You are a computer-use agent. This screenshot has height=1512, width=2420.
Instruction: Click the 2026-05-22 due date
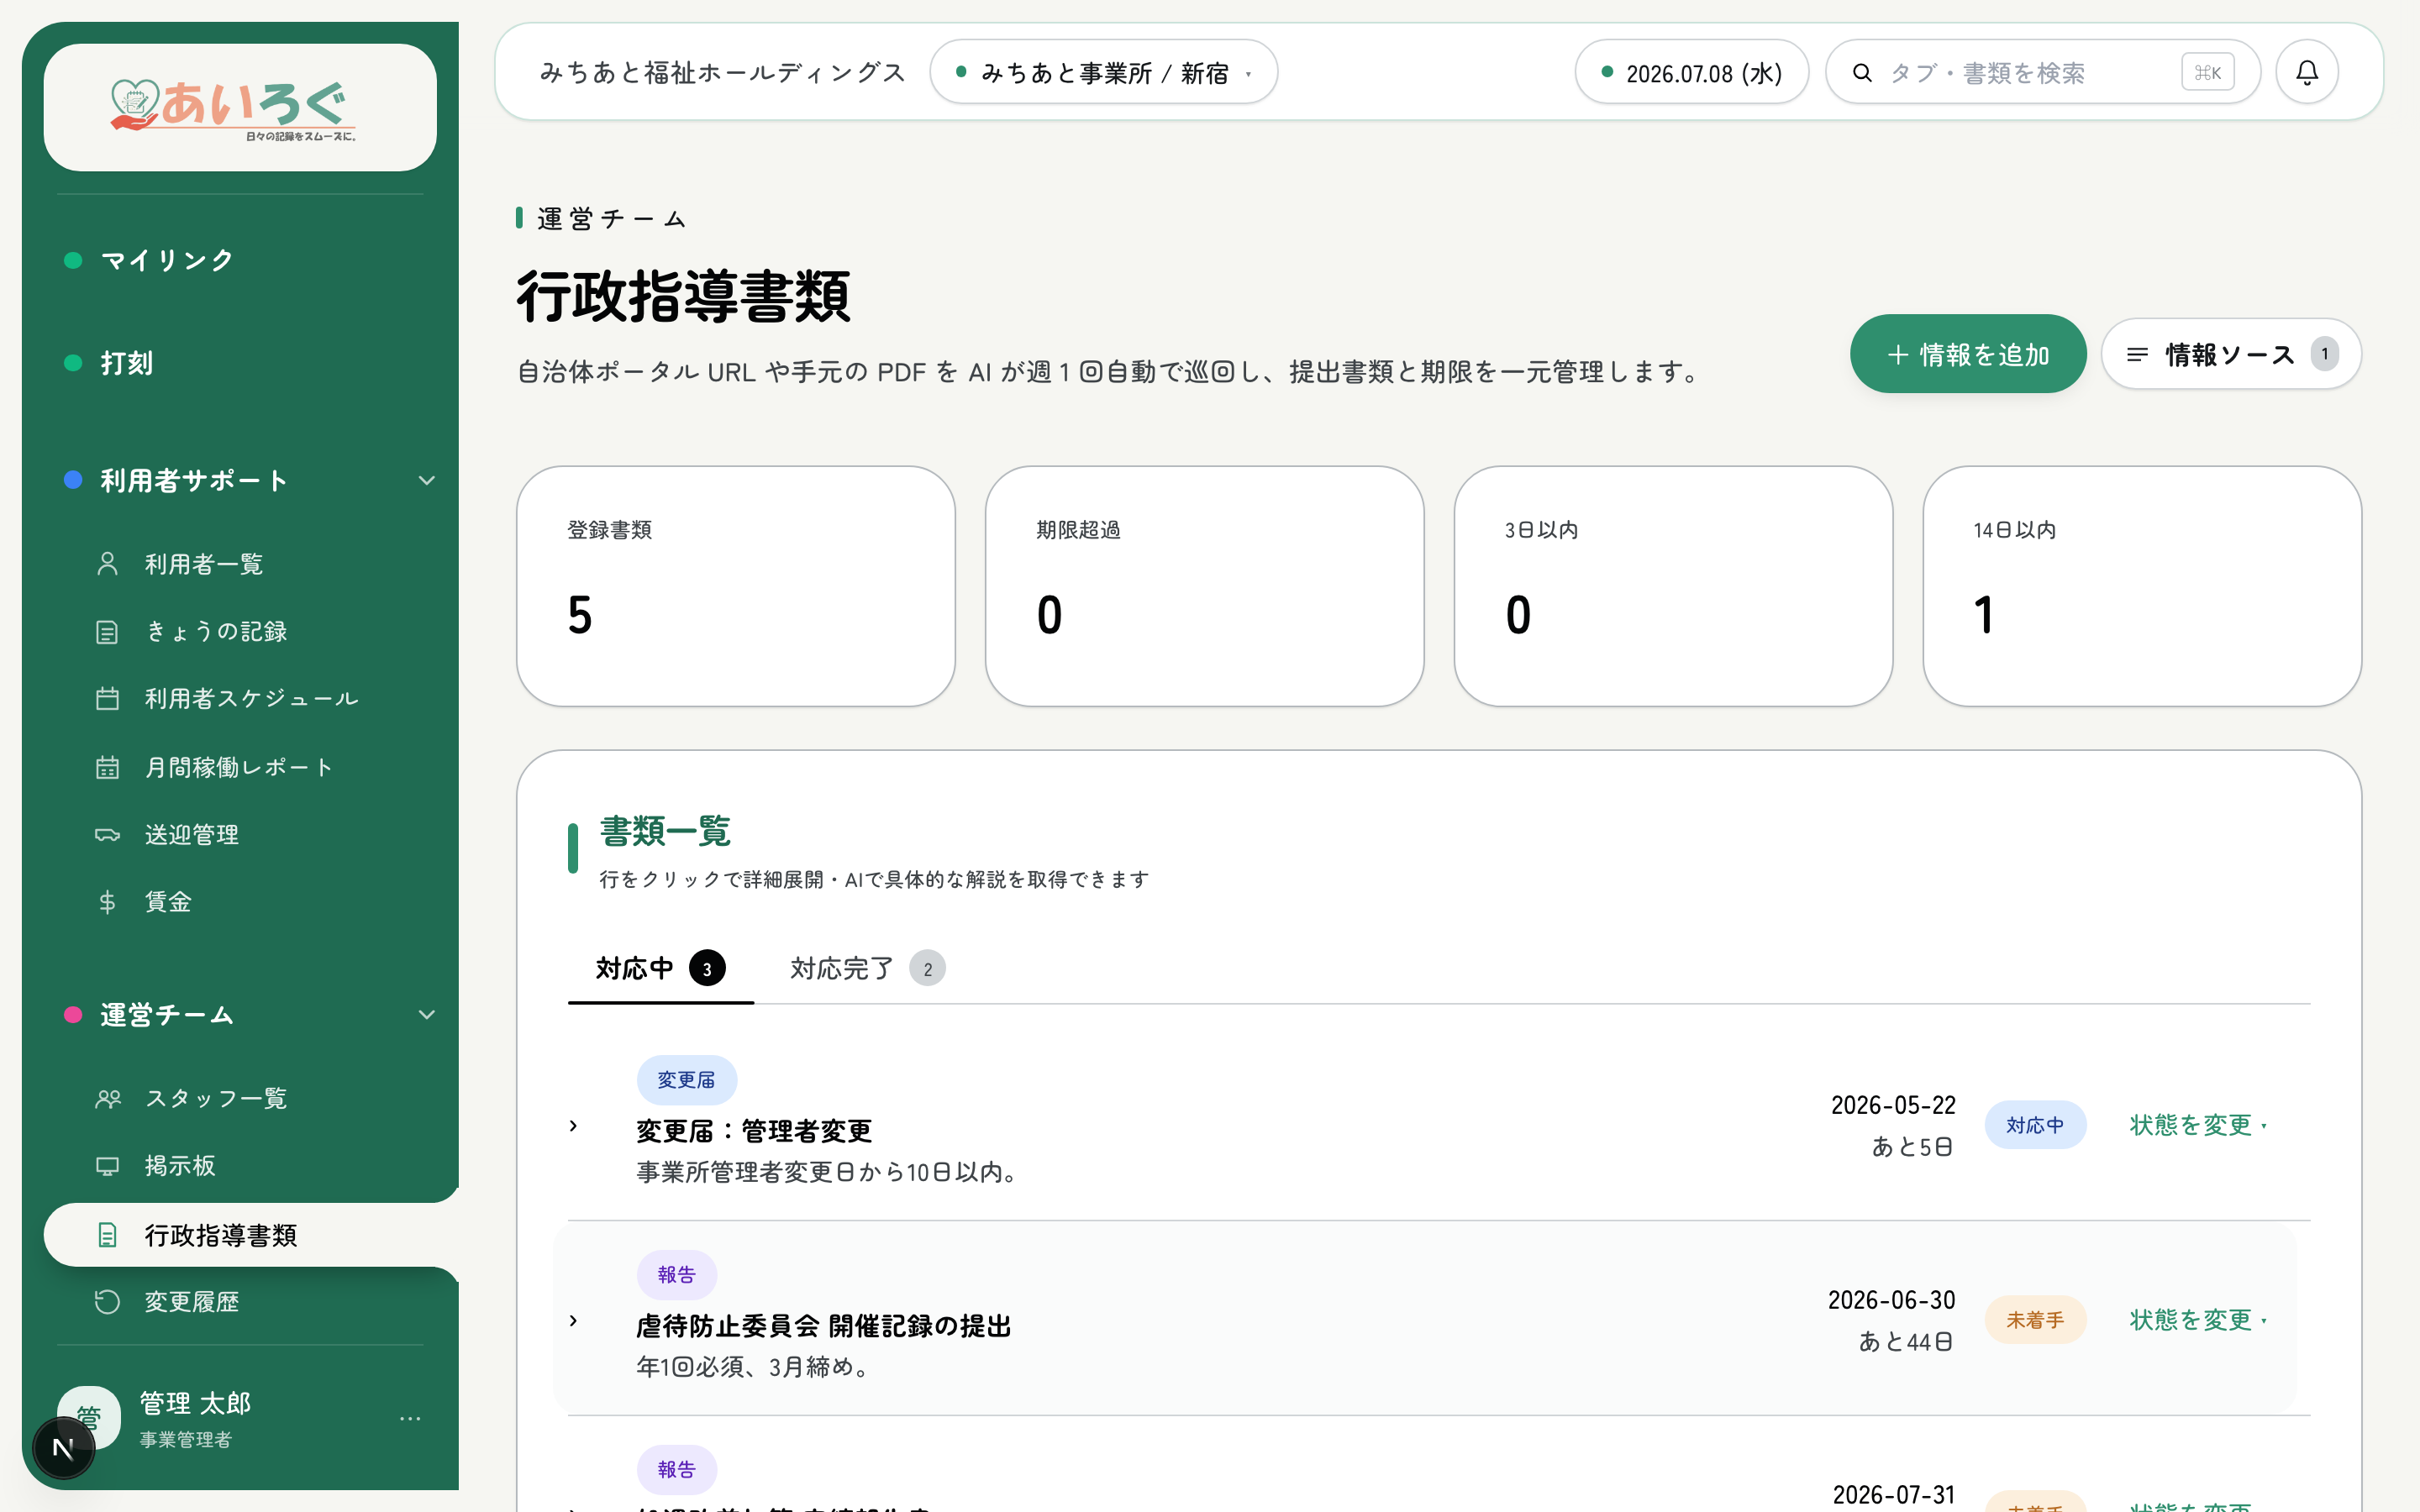pyautogui.click(x=1893, y=1105)
